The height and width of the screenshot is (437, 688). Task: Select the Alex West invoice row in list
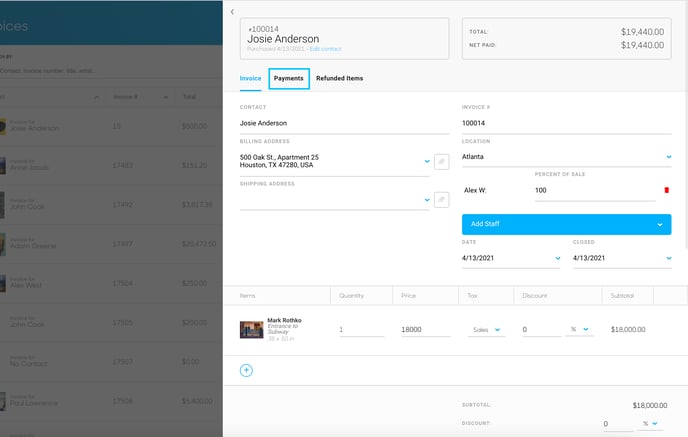(x=111, y=283)
